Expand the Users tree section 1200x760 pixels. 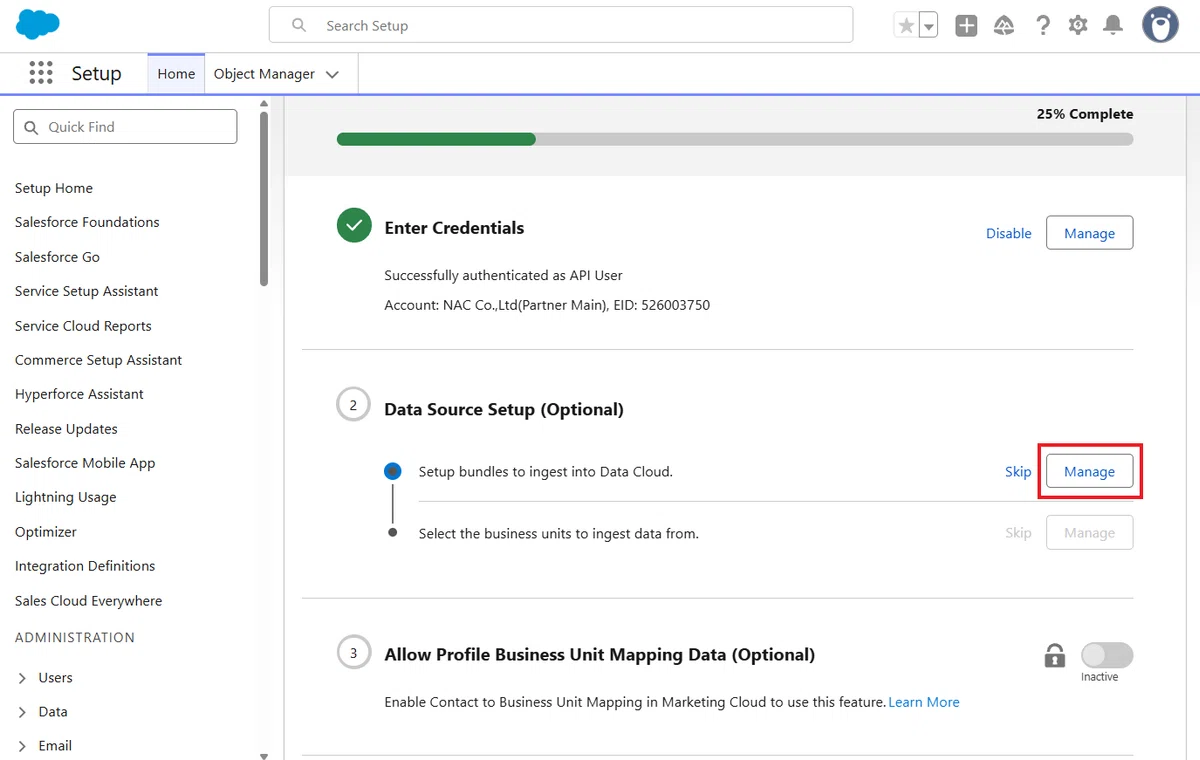[x=23, y=678]
